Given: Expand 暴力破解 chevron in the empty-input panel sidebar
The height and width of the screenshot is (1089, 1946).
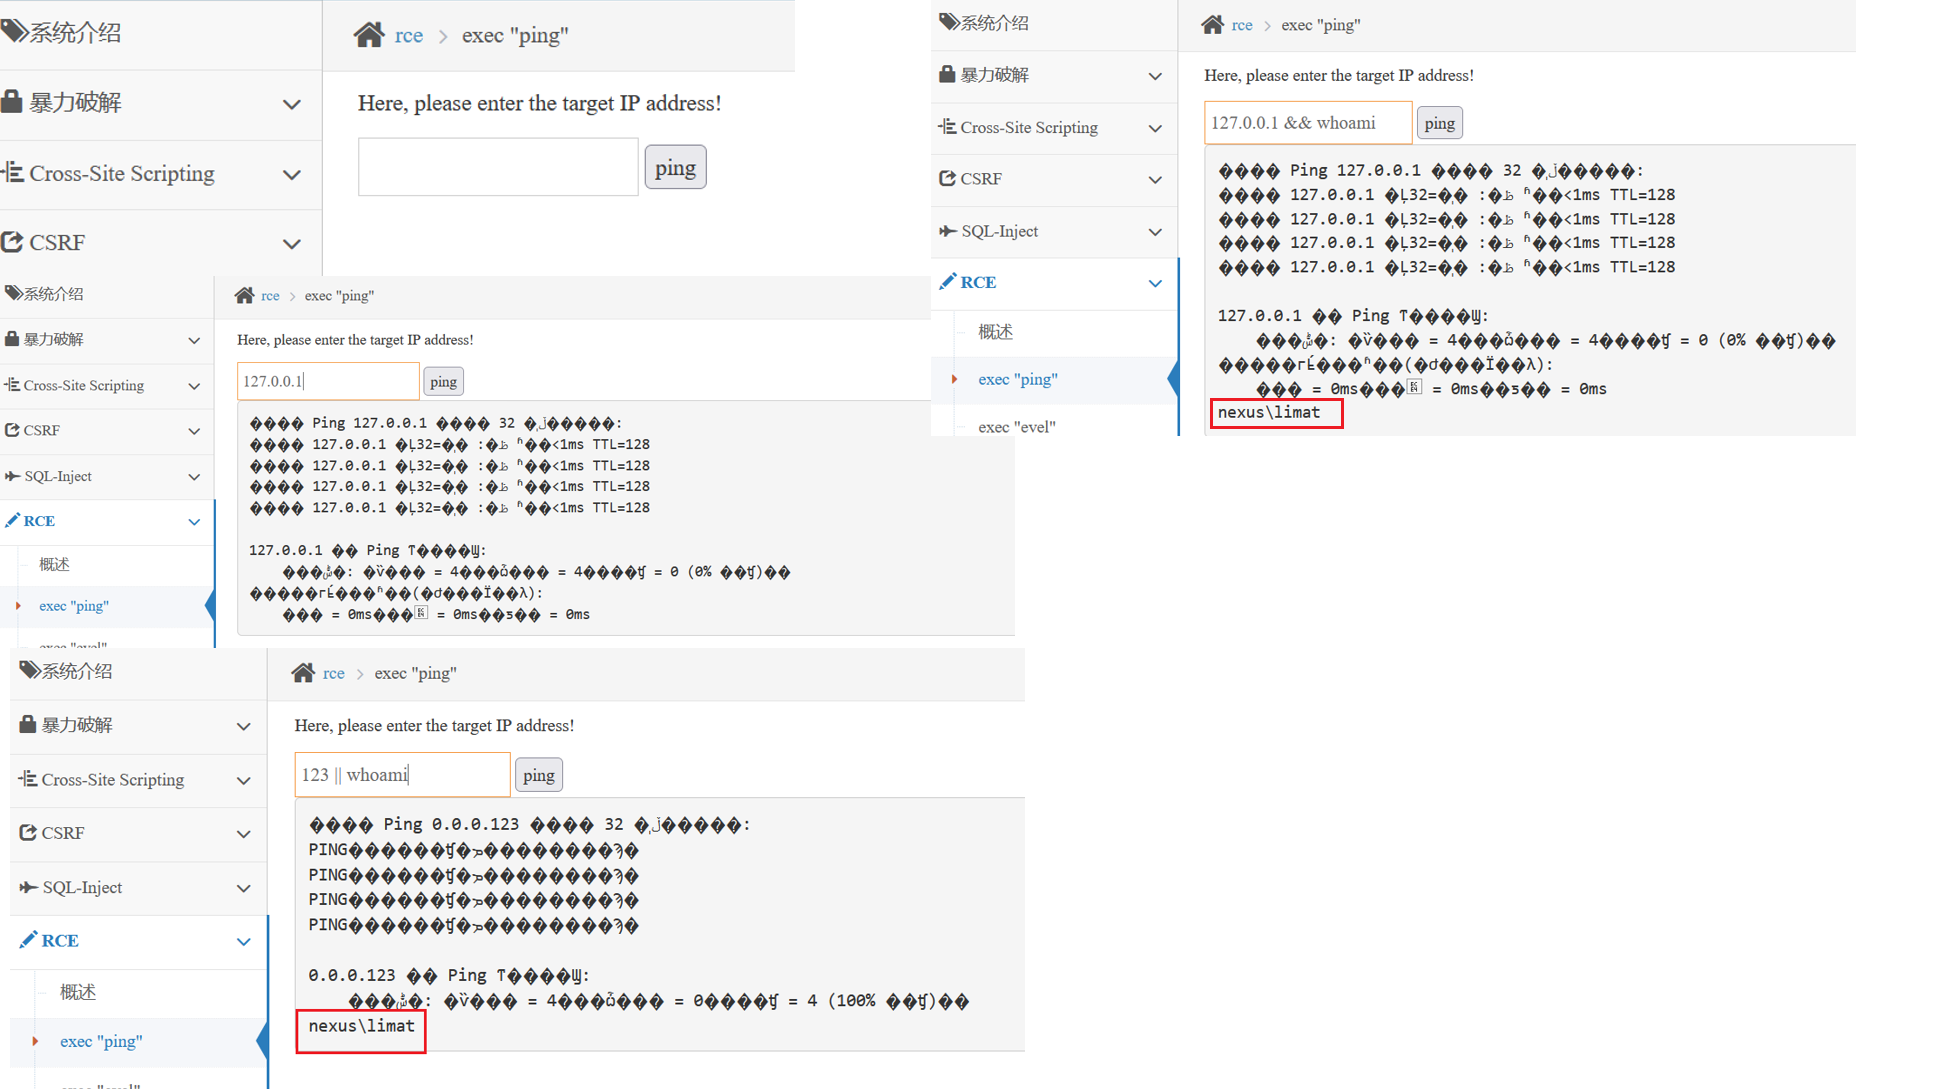Looking at the screenshot, I should pos(291,104).
